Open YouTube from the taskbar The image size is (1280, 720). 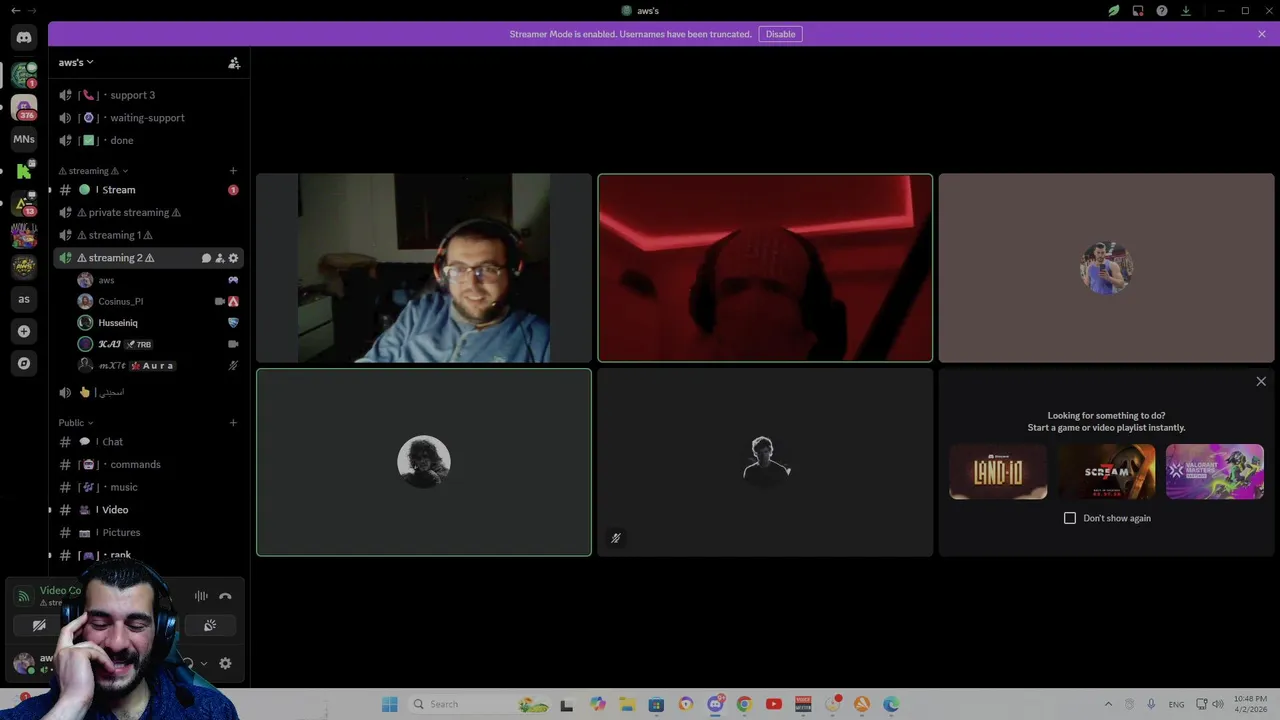click(x=773, y=704)
